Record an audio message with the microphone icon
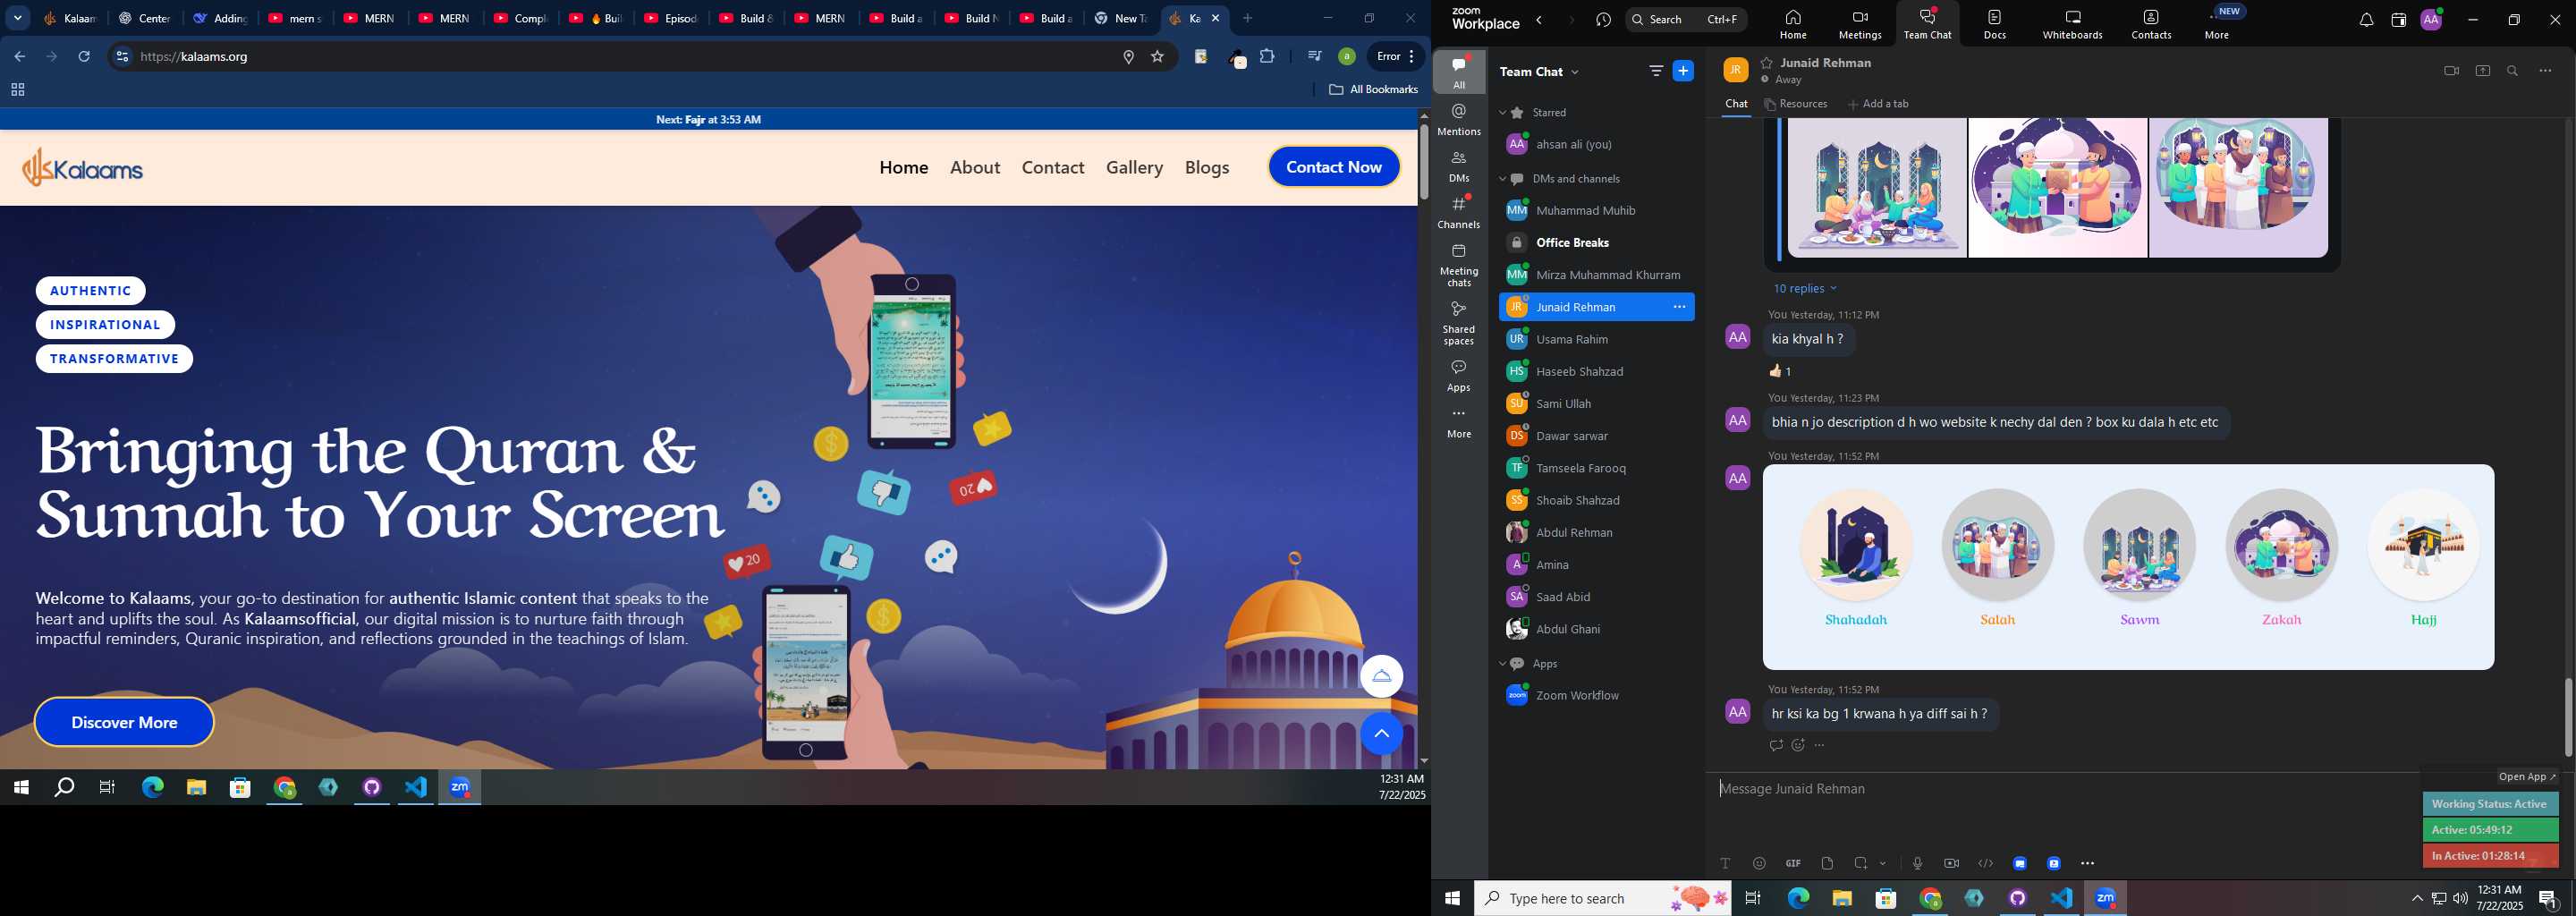The width and height of the screenshot is (2576, 916). click(1917, 863)
